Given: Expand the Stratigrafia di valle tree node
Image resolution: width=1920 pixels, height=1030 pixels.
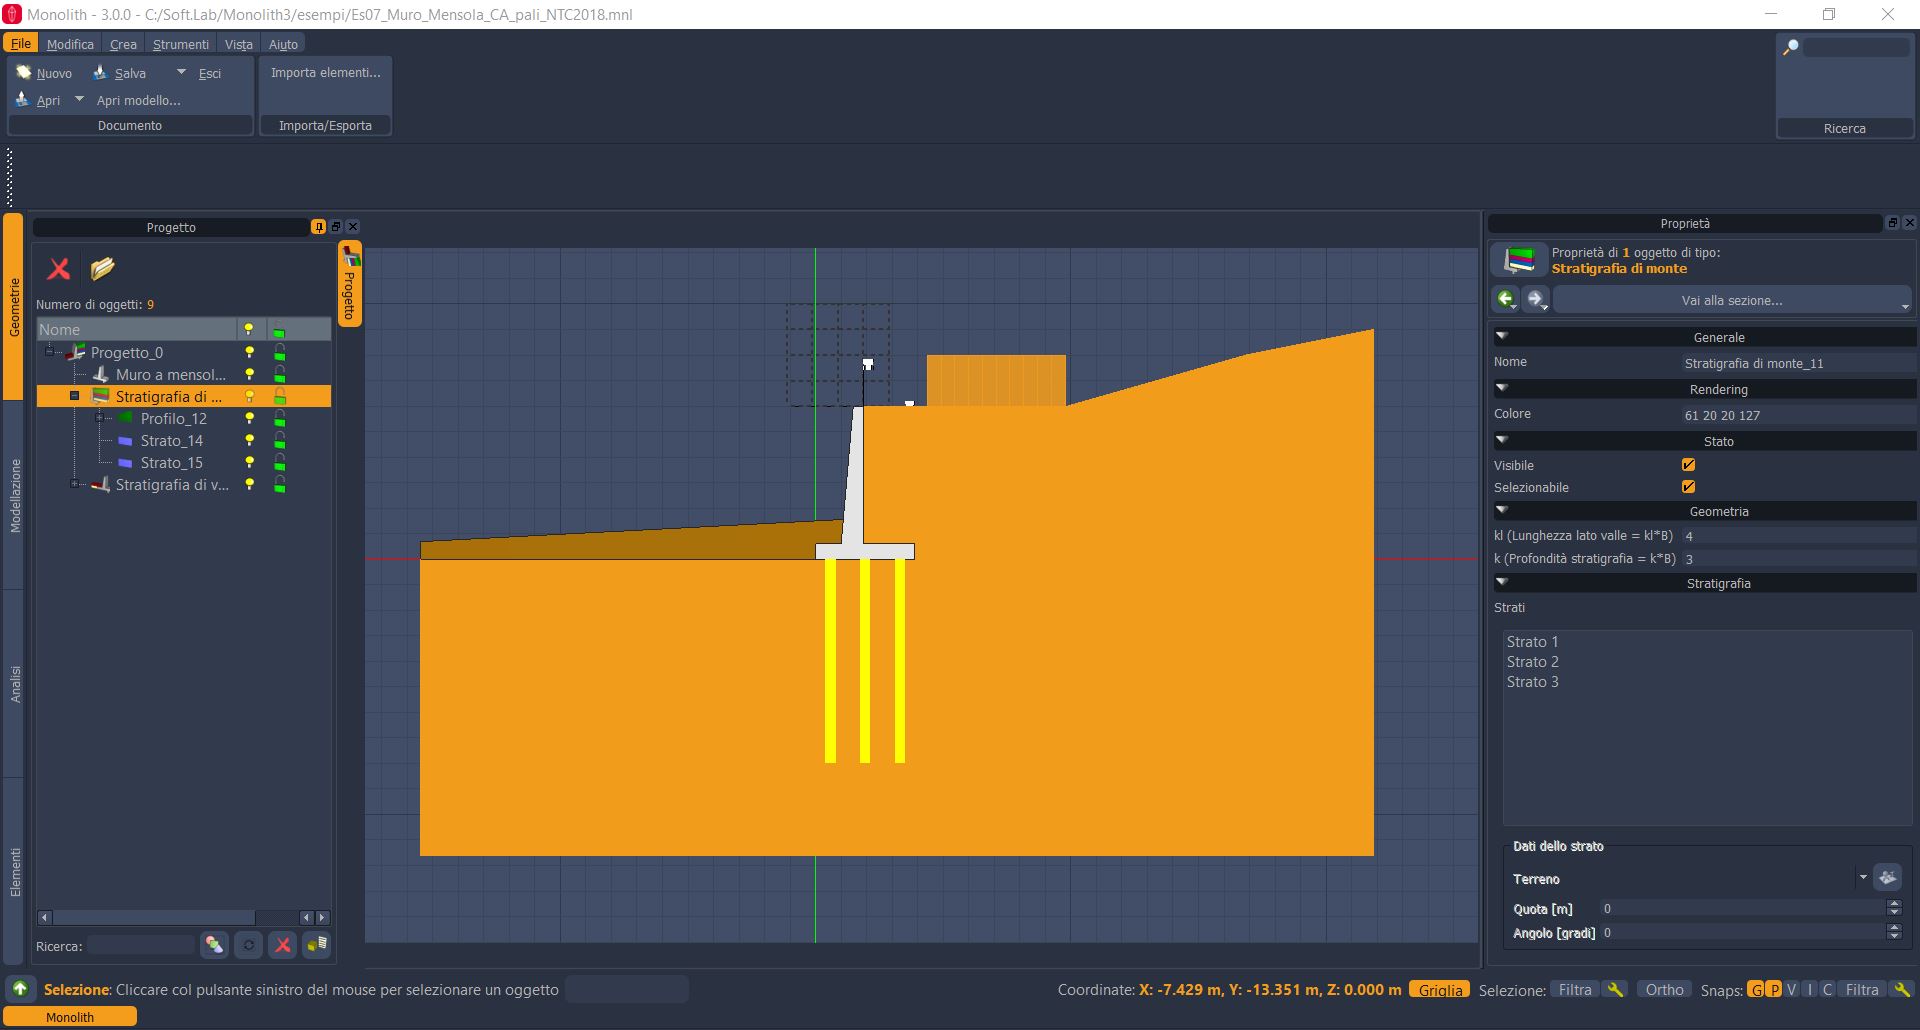Looking at the screenshot, I should click(74, 484).
